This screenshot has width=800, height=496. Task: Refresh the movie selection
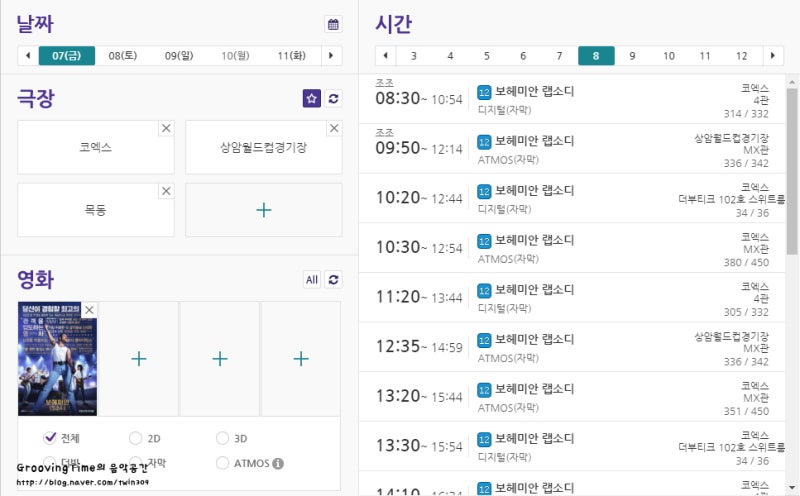(334, 280)
